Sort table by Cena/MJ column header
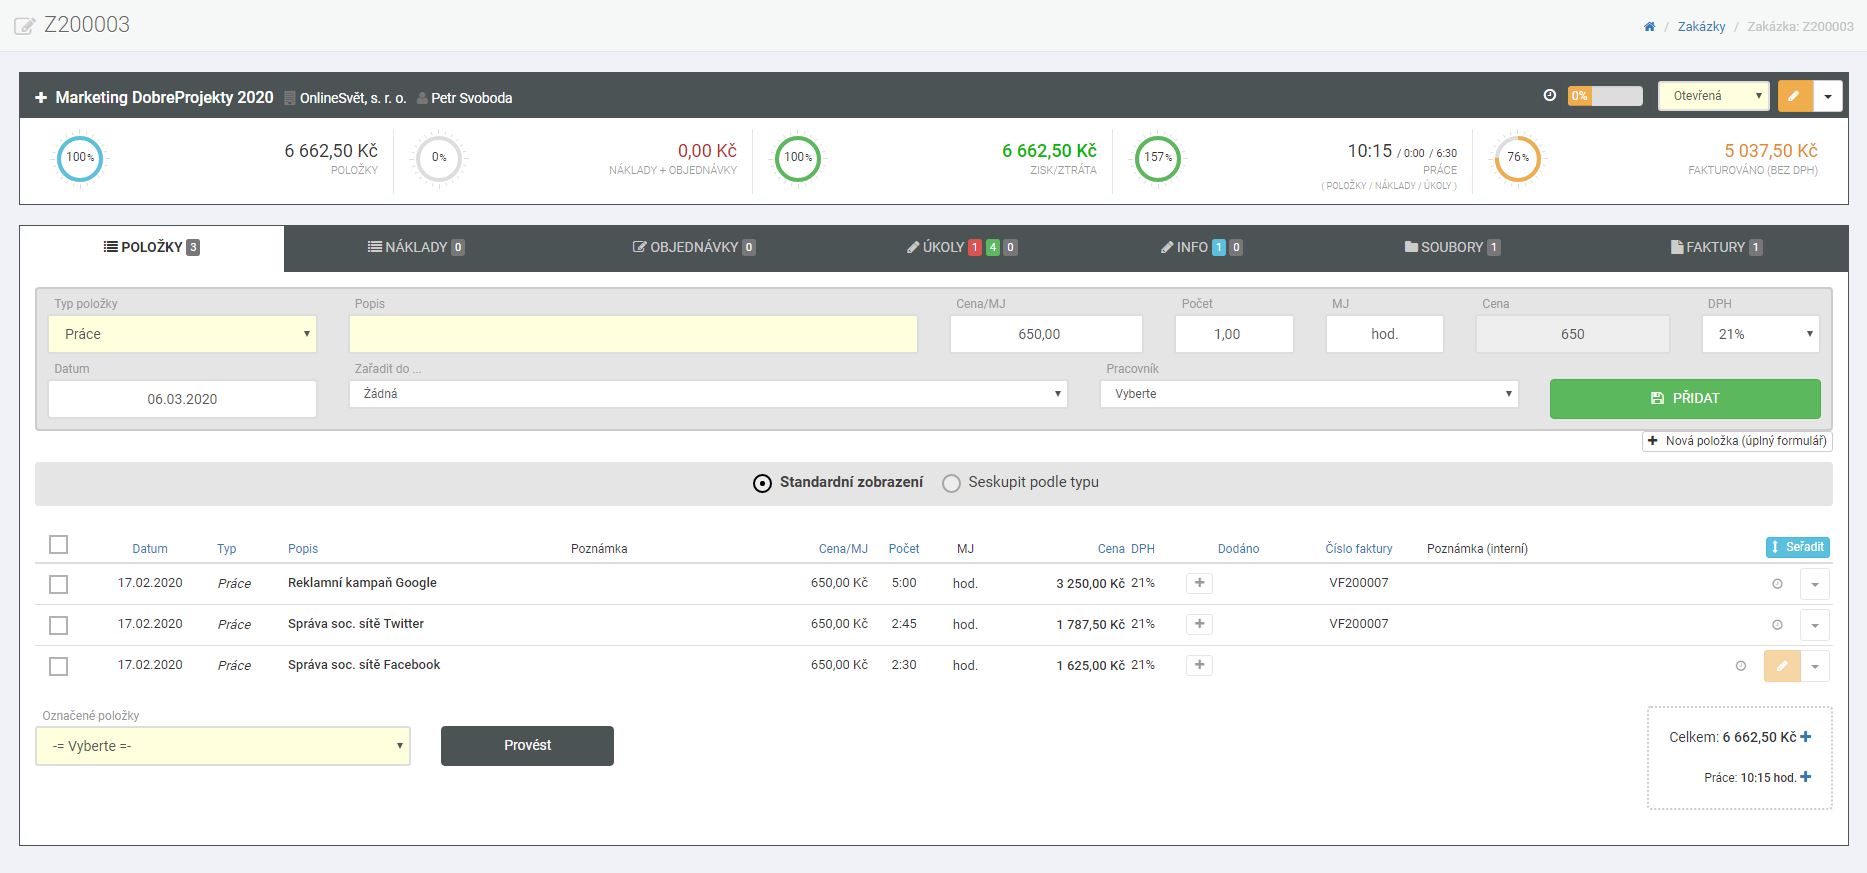 coord(843,549)
